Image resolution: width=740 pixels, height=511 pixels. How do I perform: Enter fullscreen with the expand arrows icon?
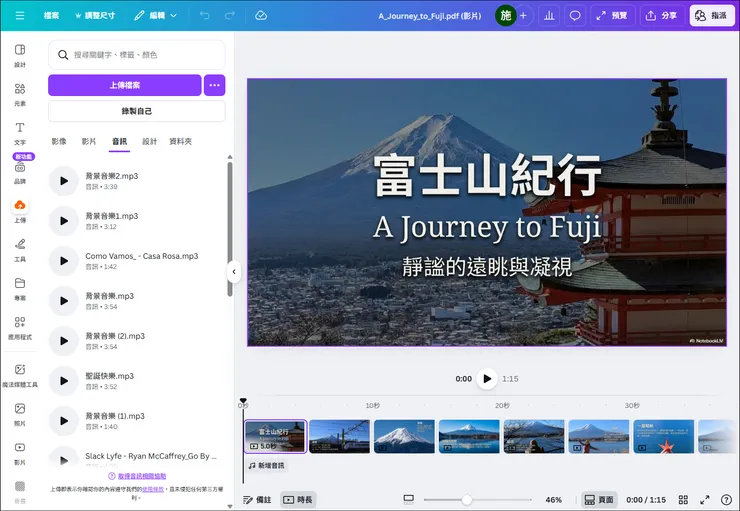click(x=705, y=500)
